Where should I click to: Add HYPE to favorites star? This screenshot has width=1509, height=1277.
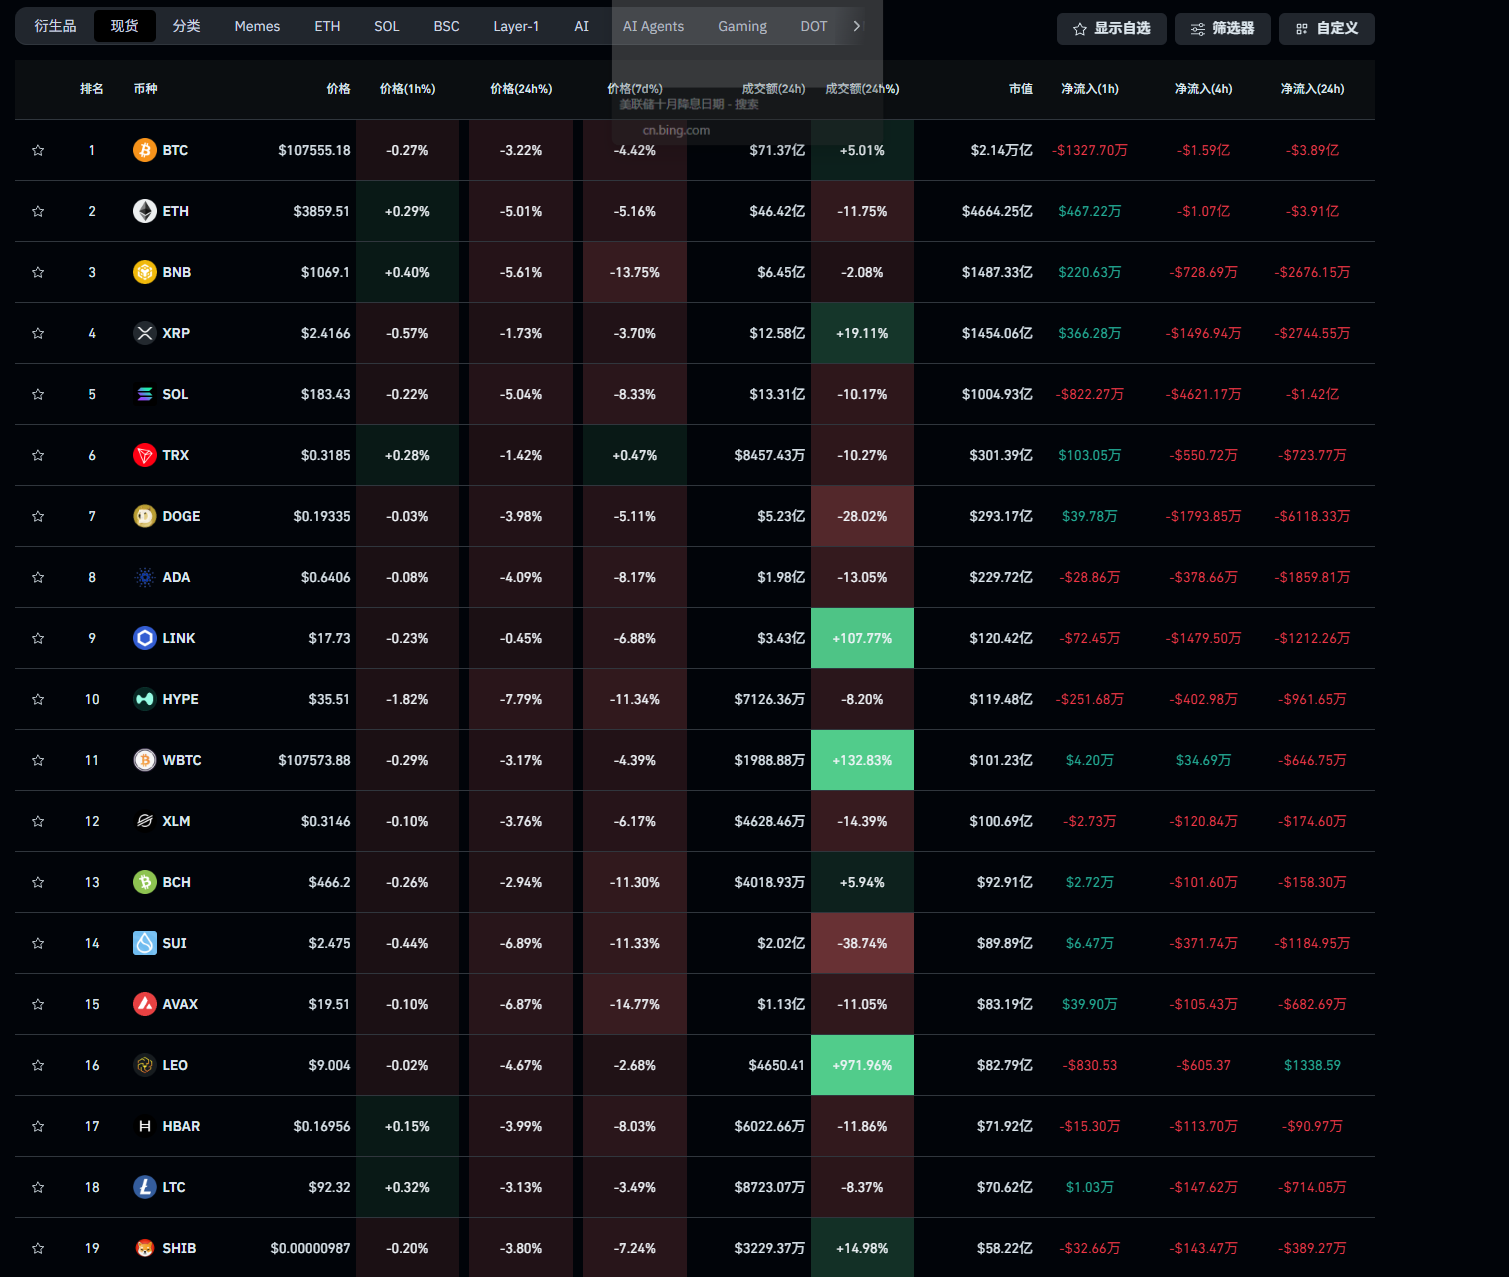(38, 699)
